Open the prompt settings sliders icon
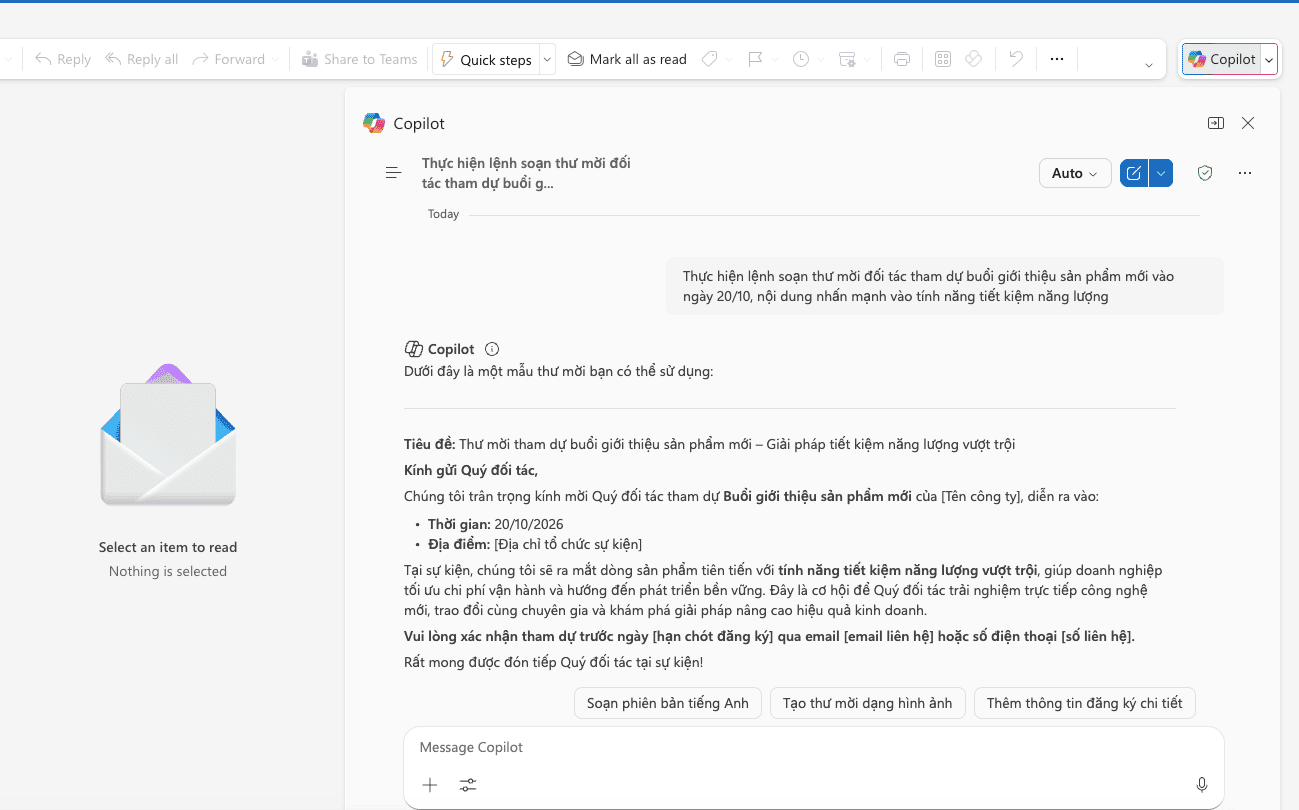The image size is (1299, 810). click(x=468, y=785)
